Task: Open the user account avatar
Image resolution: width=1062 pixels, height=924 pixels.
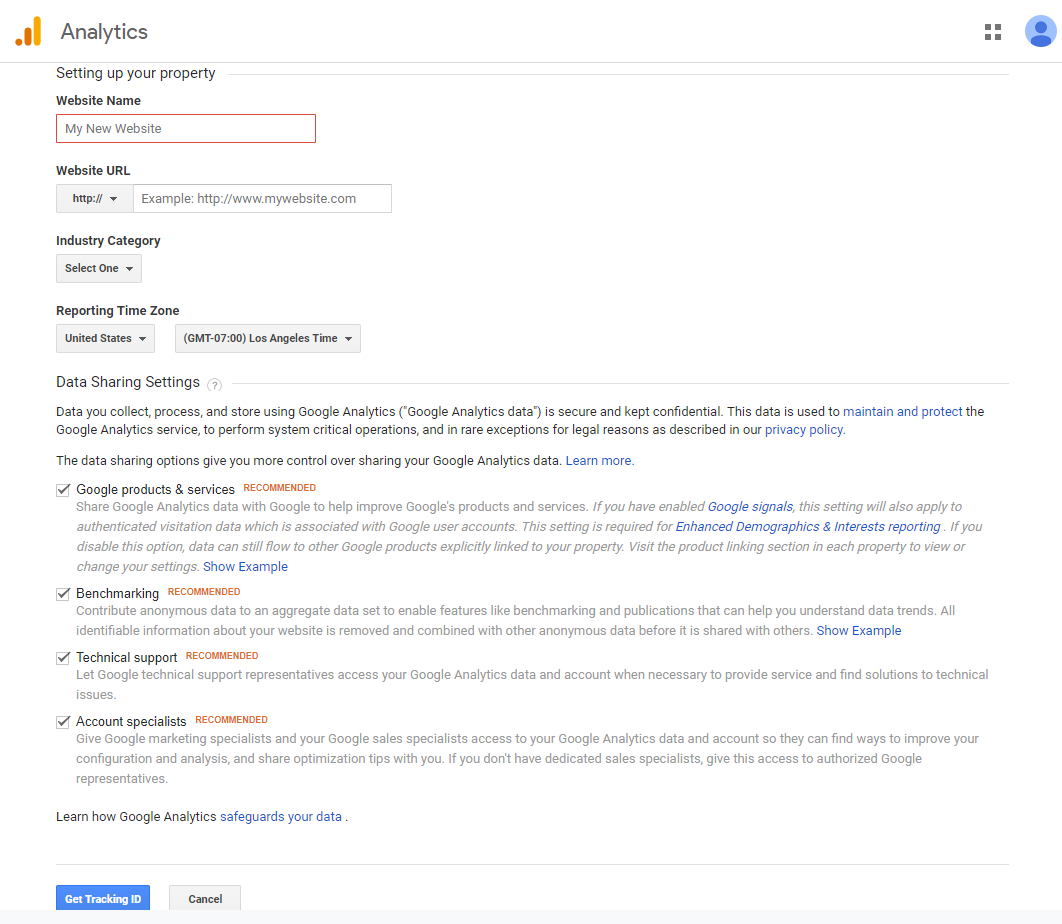Action: click(1040, 31)
